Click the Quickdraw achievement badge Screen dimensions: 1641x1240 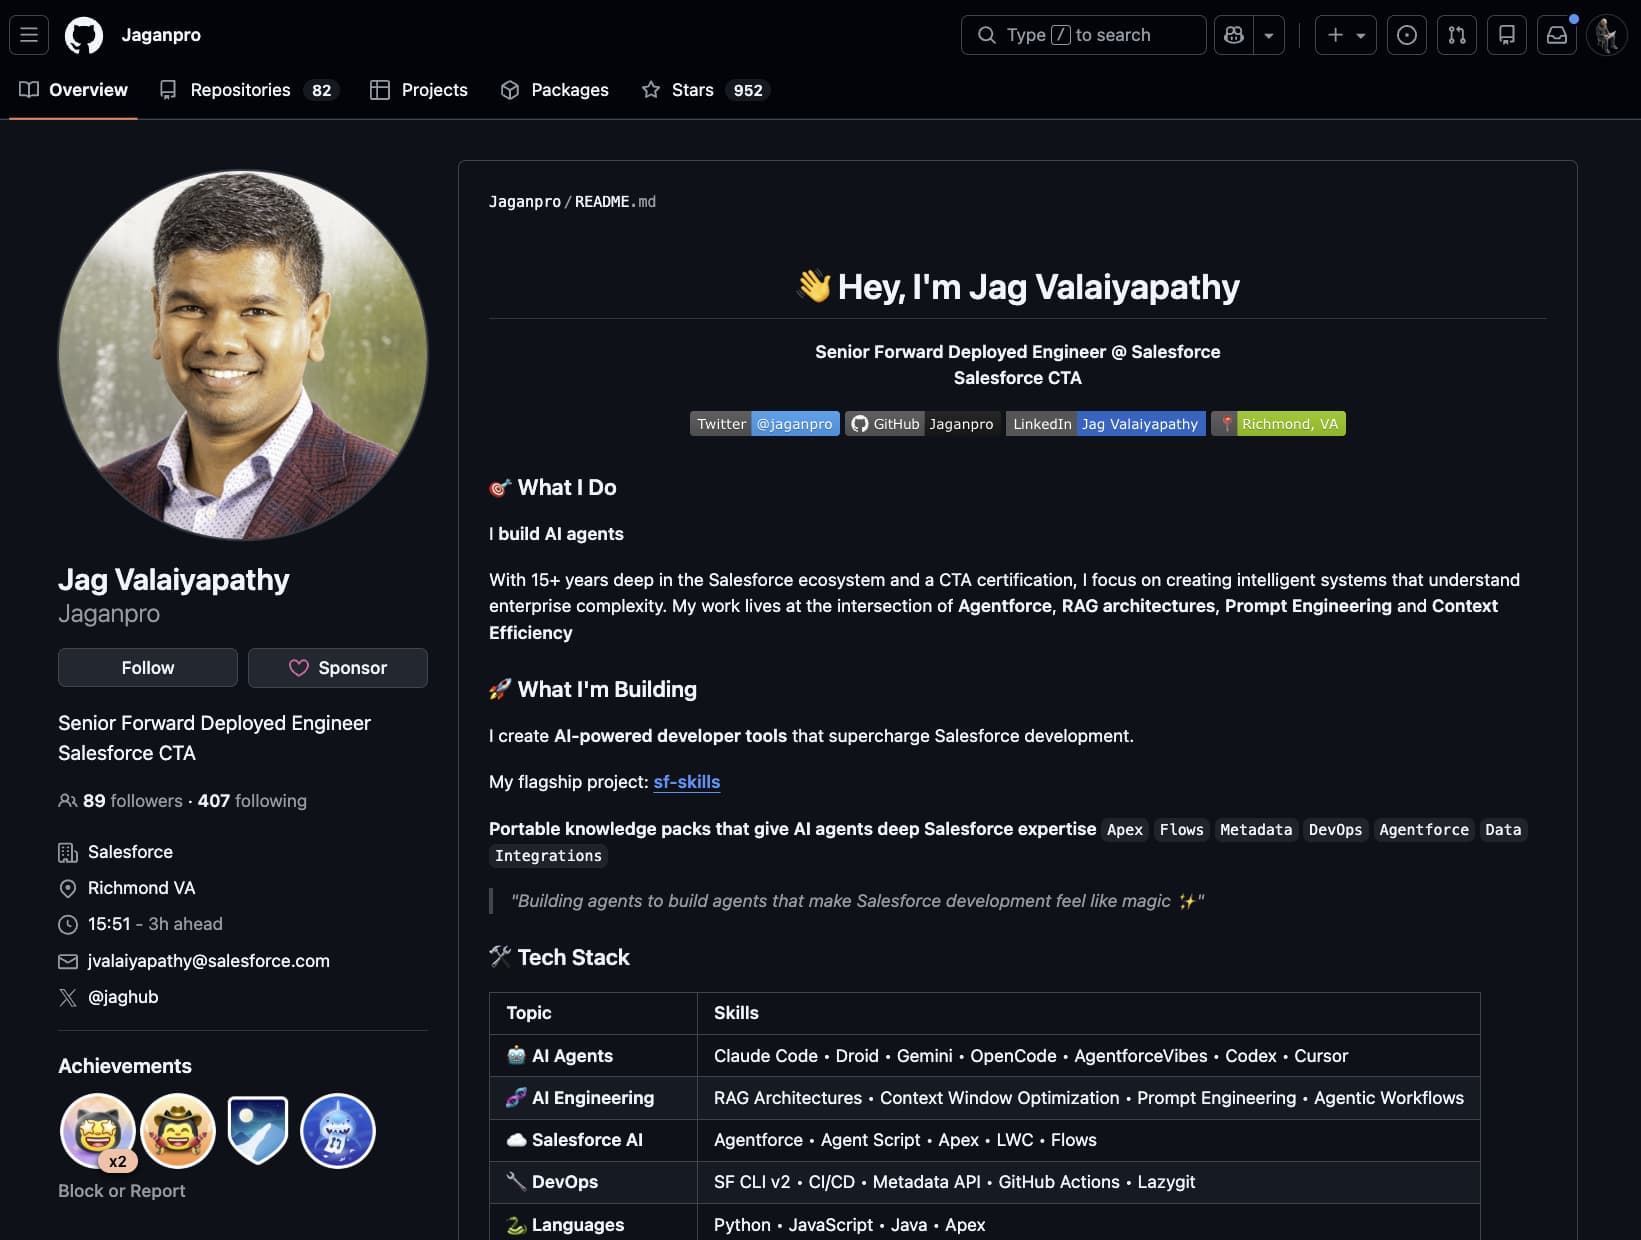click(178, 1130)
